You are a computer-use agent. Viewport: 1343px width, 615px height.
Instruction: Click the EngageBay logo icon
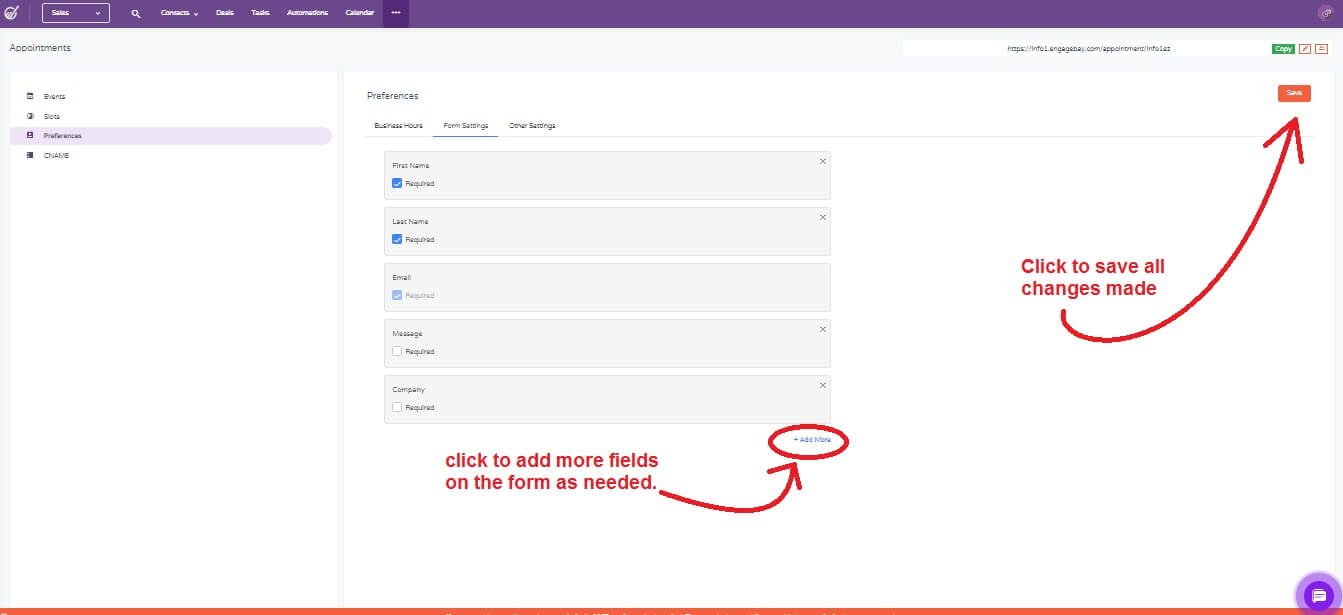tap(12, 13)
